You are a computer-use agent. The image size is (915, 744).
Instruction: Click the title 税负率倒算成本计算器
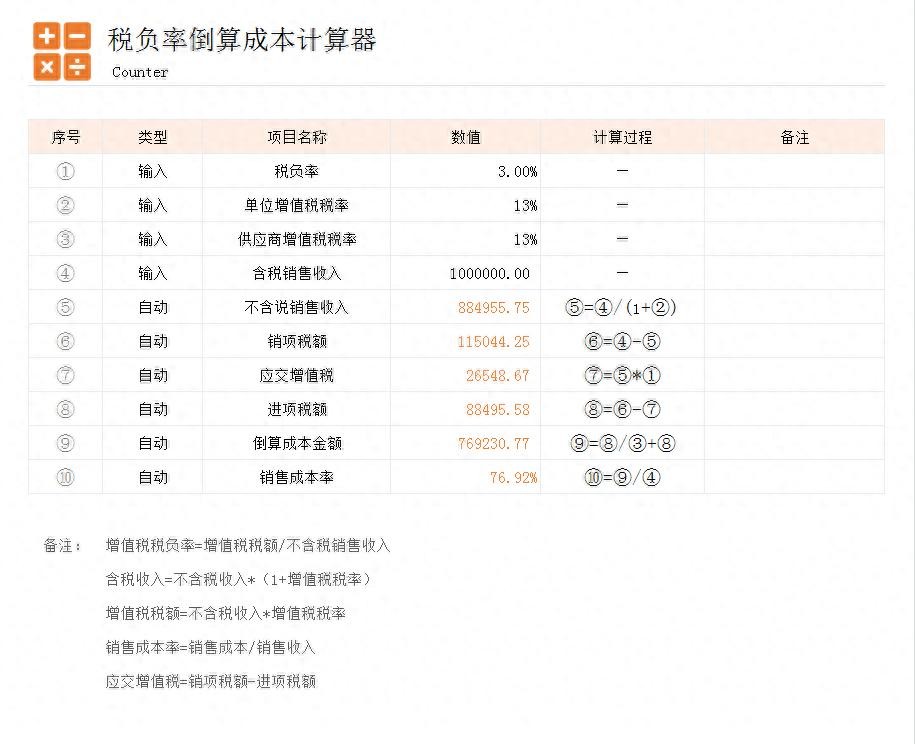241,40
